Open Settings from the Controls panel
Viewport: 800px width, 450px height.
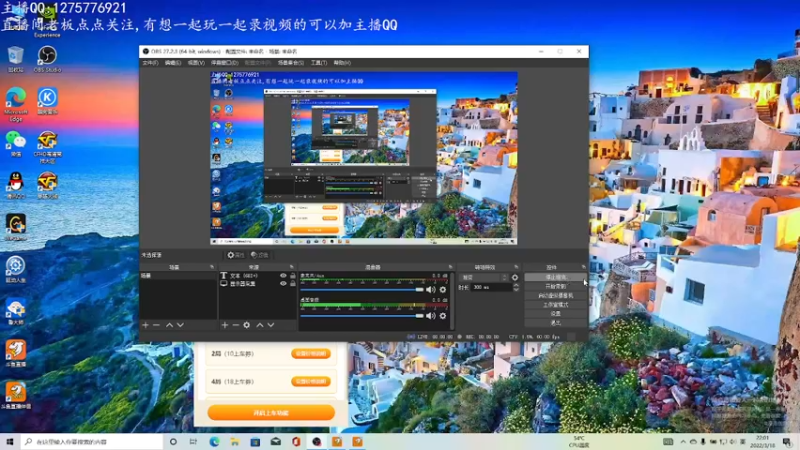[555, 314]
